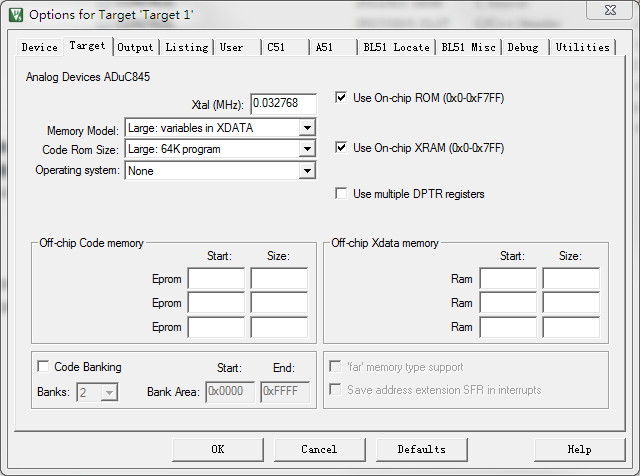Open the A51 tab
Screen dimensions: 640x476
pyautogui.click(x=333, y=47)
